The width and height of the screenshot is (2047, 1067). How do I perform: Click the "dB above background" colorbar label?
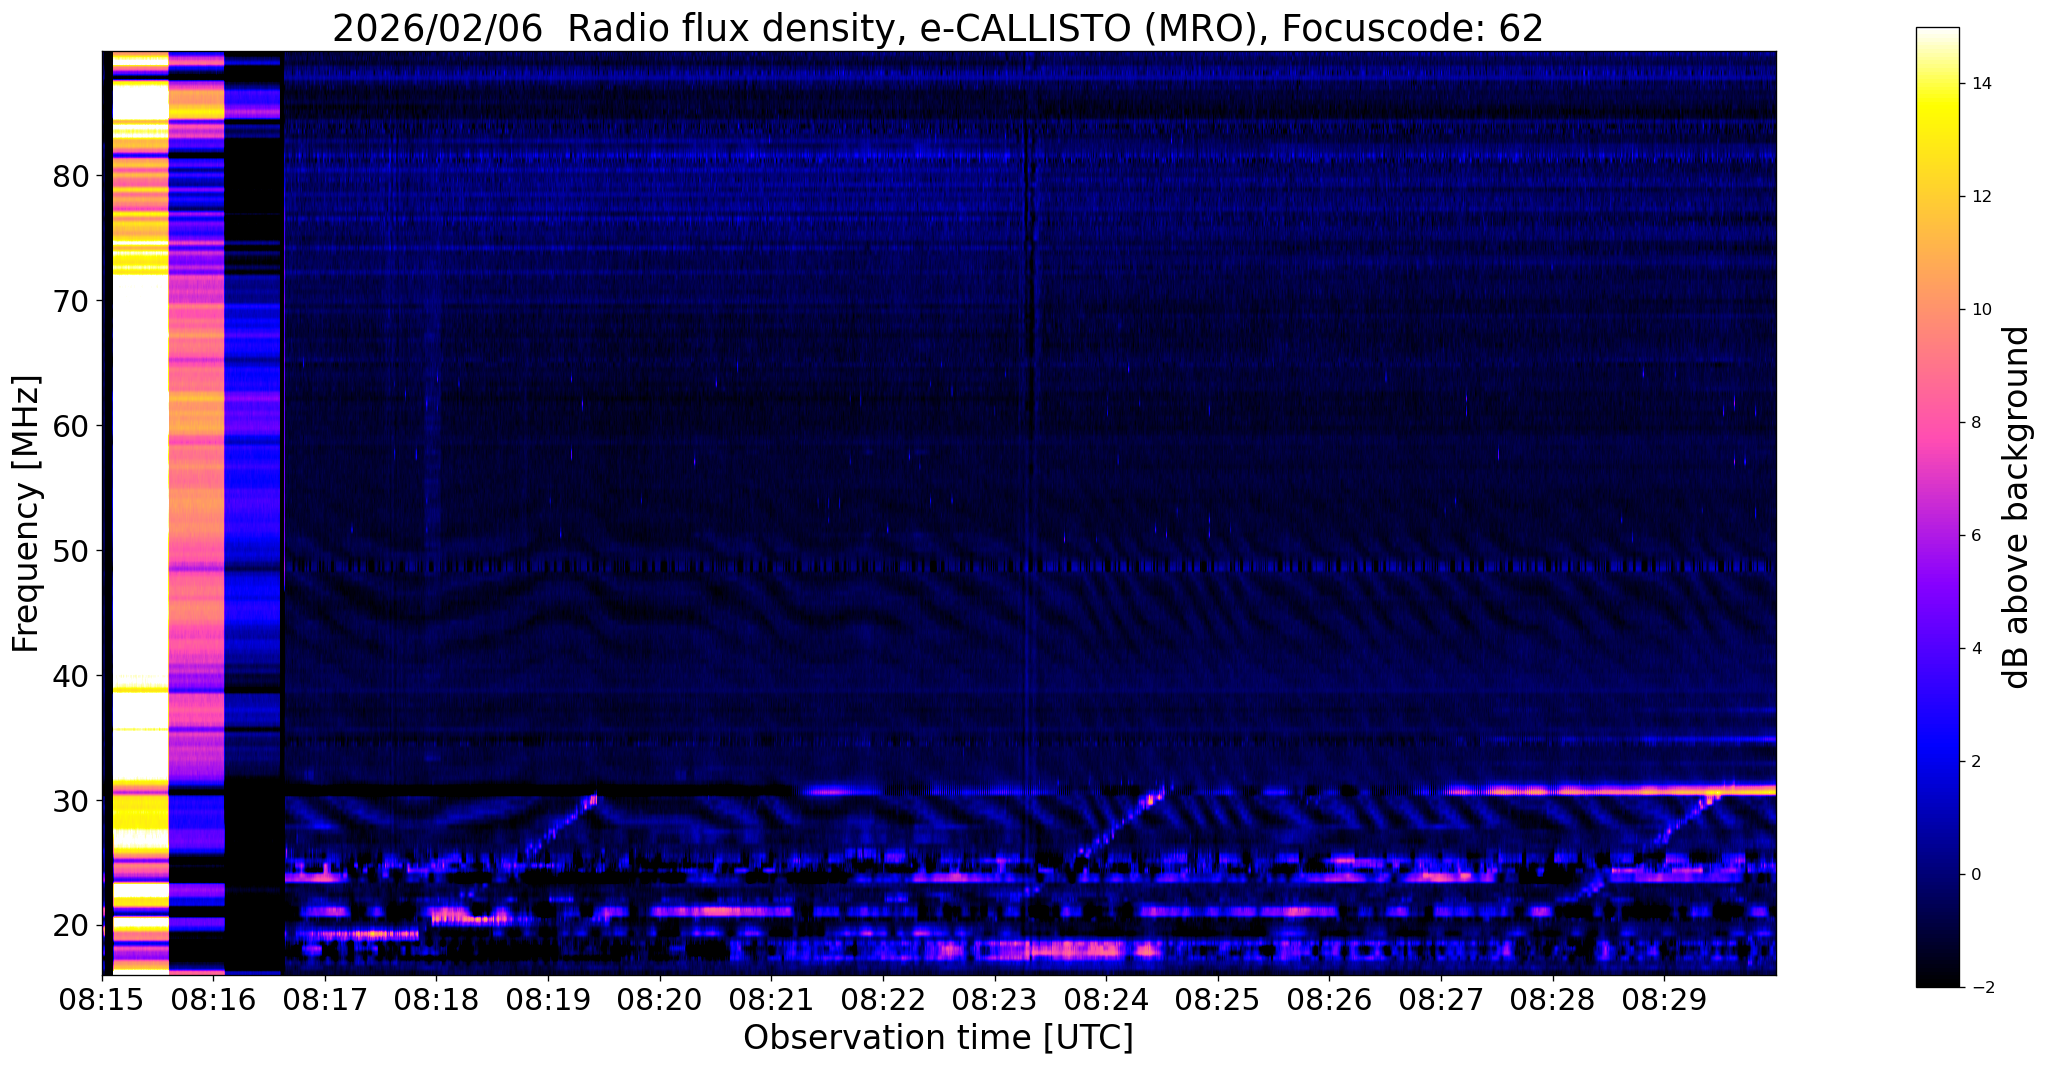[2017, 507]
